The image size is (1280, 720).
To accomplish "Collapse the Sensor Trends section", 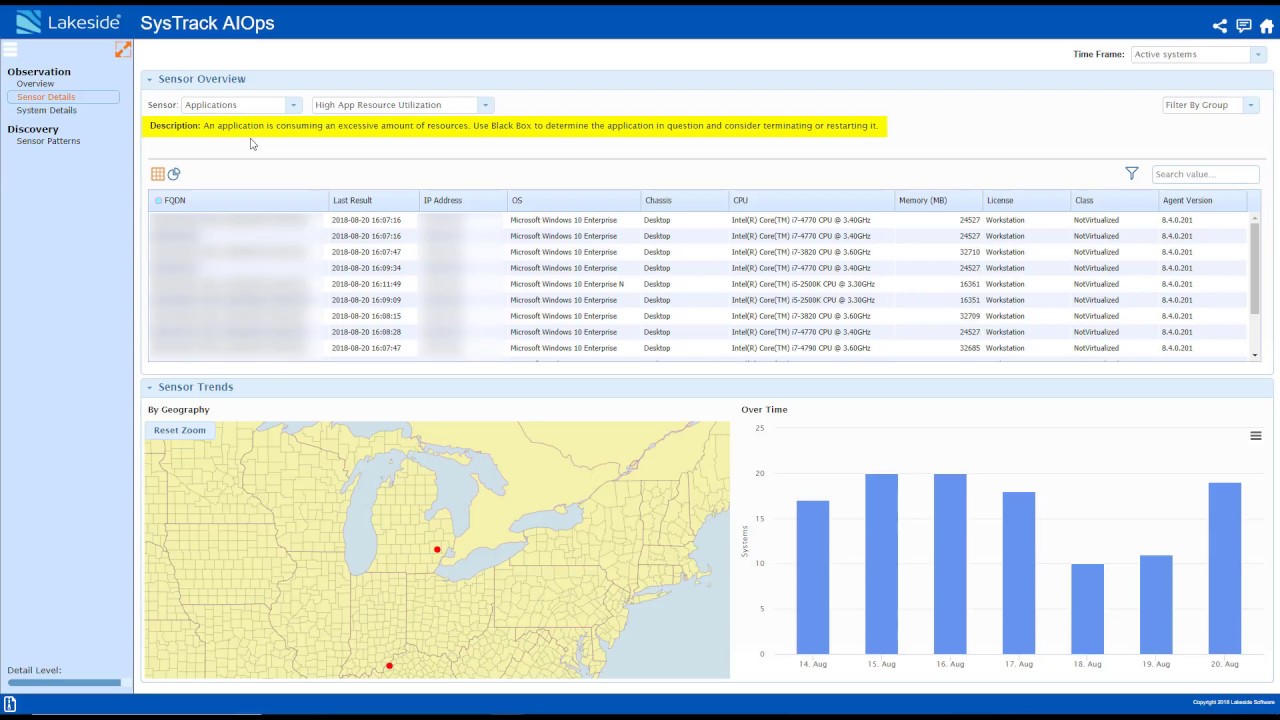I will [150, 387].
